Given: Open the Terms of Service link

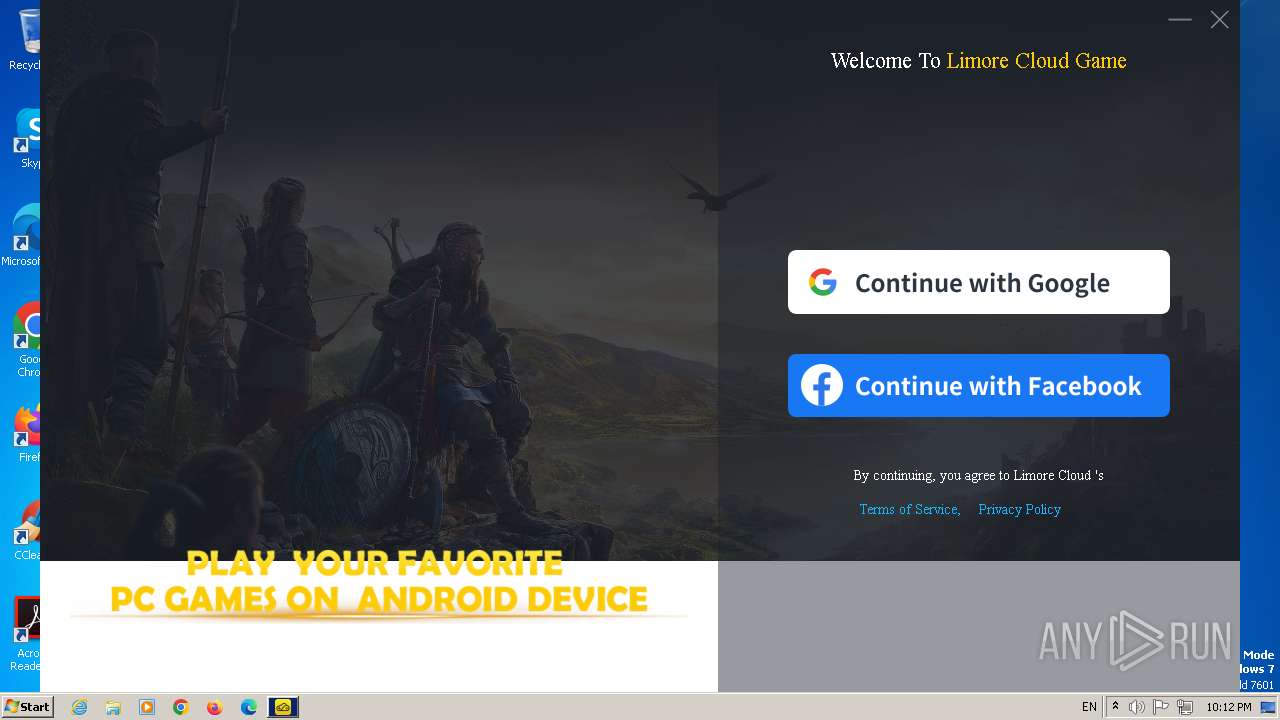Looking at the screenshot, I should (909, 509).
